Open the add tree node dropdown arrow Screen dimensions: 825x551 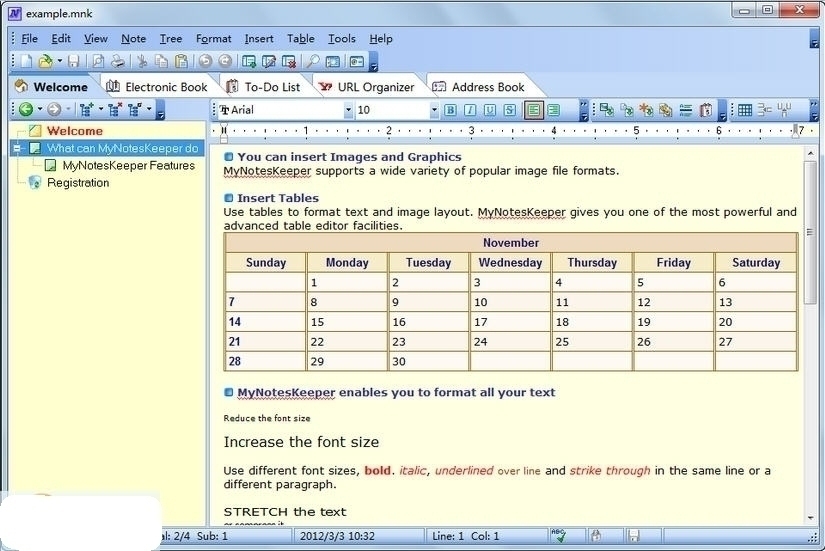pyautogui.click(x=100, y=109)
